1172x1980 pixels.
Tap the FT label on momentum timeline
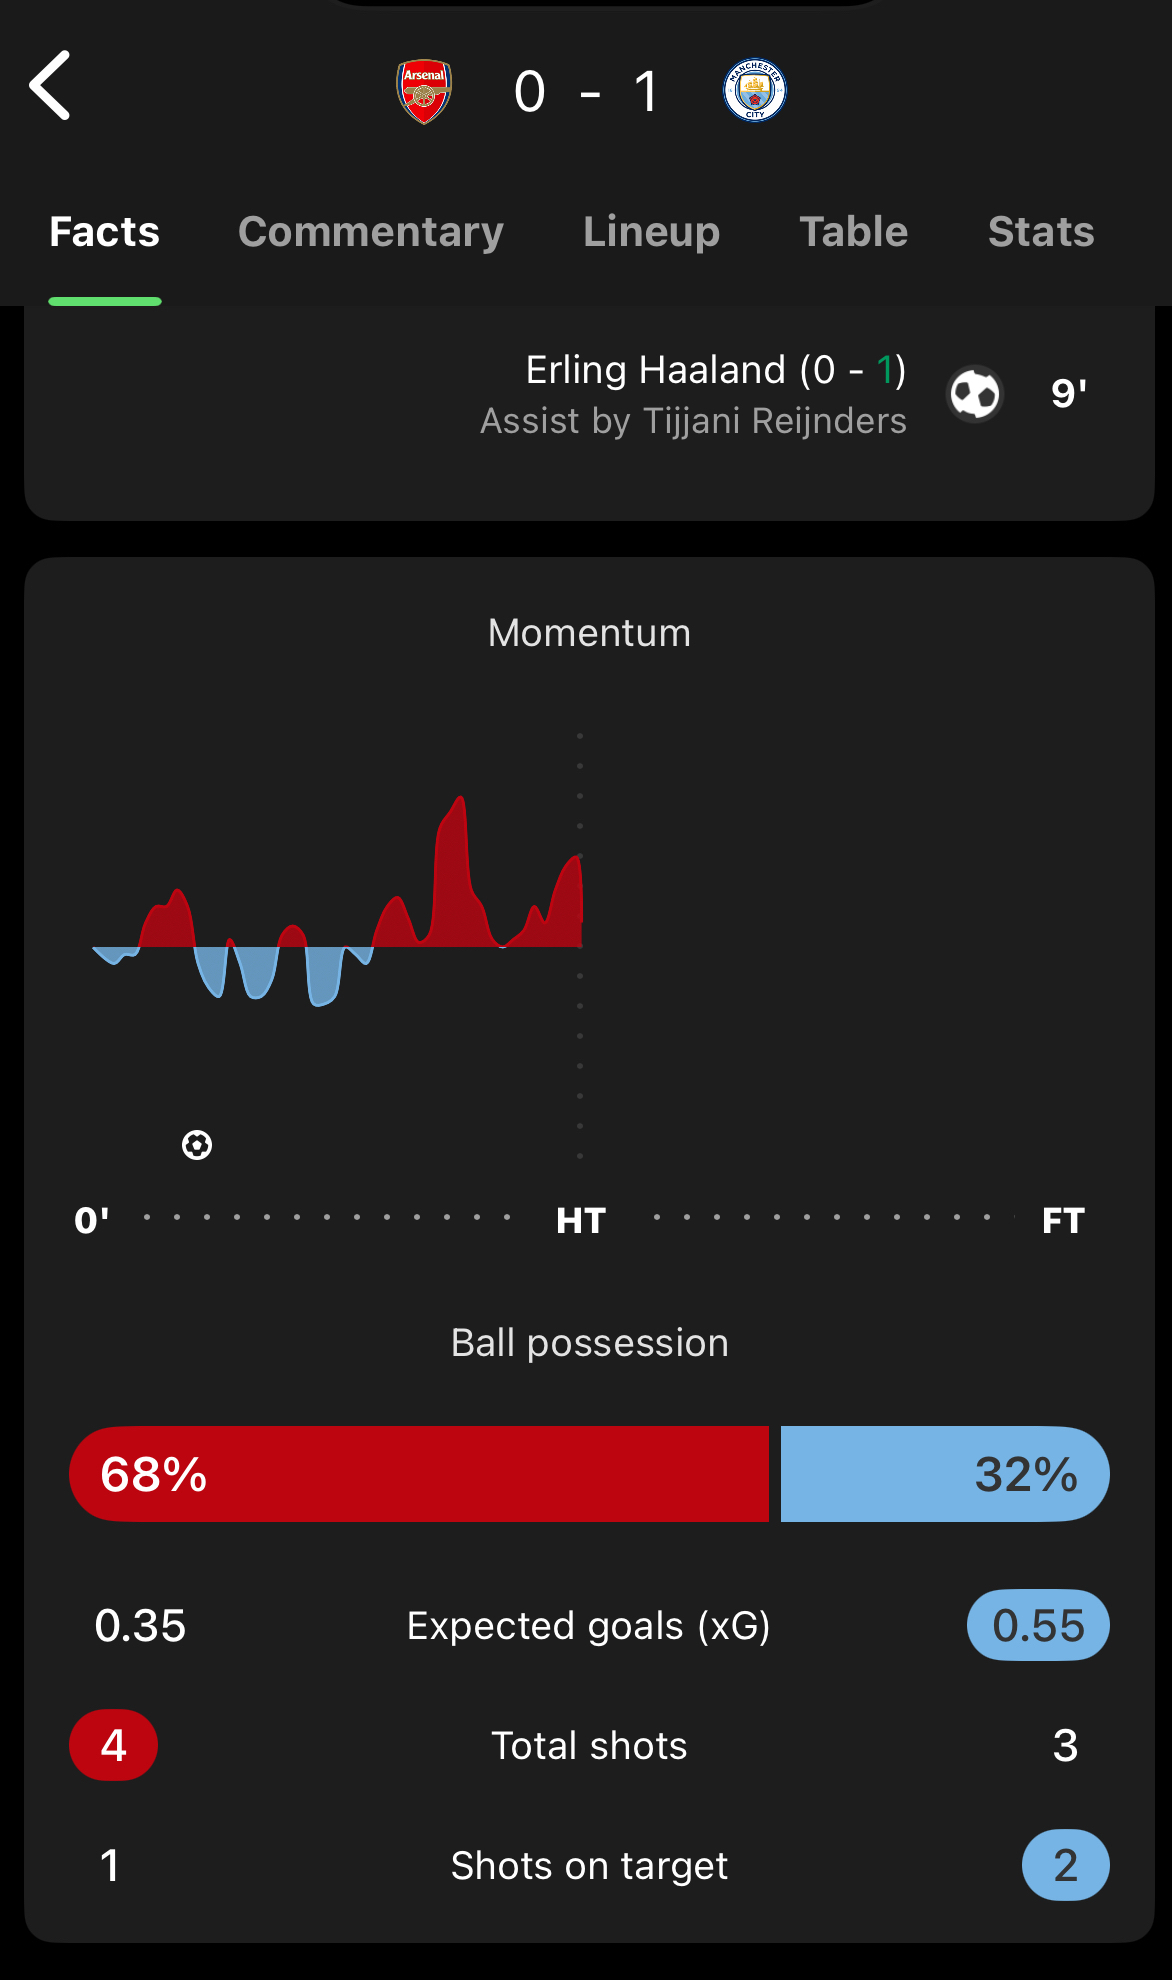coord(1062,1220)
